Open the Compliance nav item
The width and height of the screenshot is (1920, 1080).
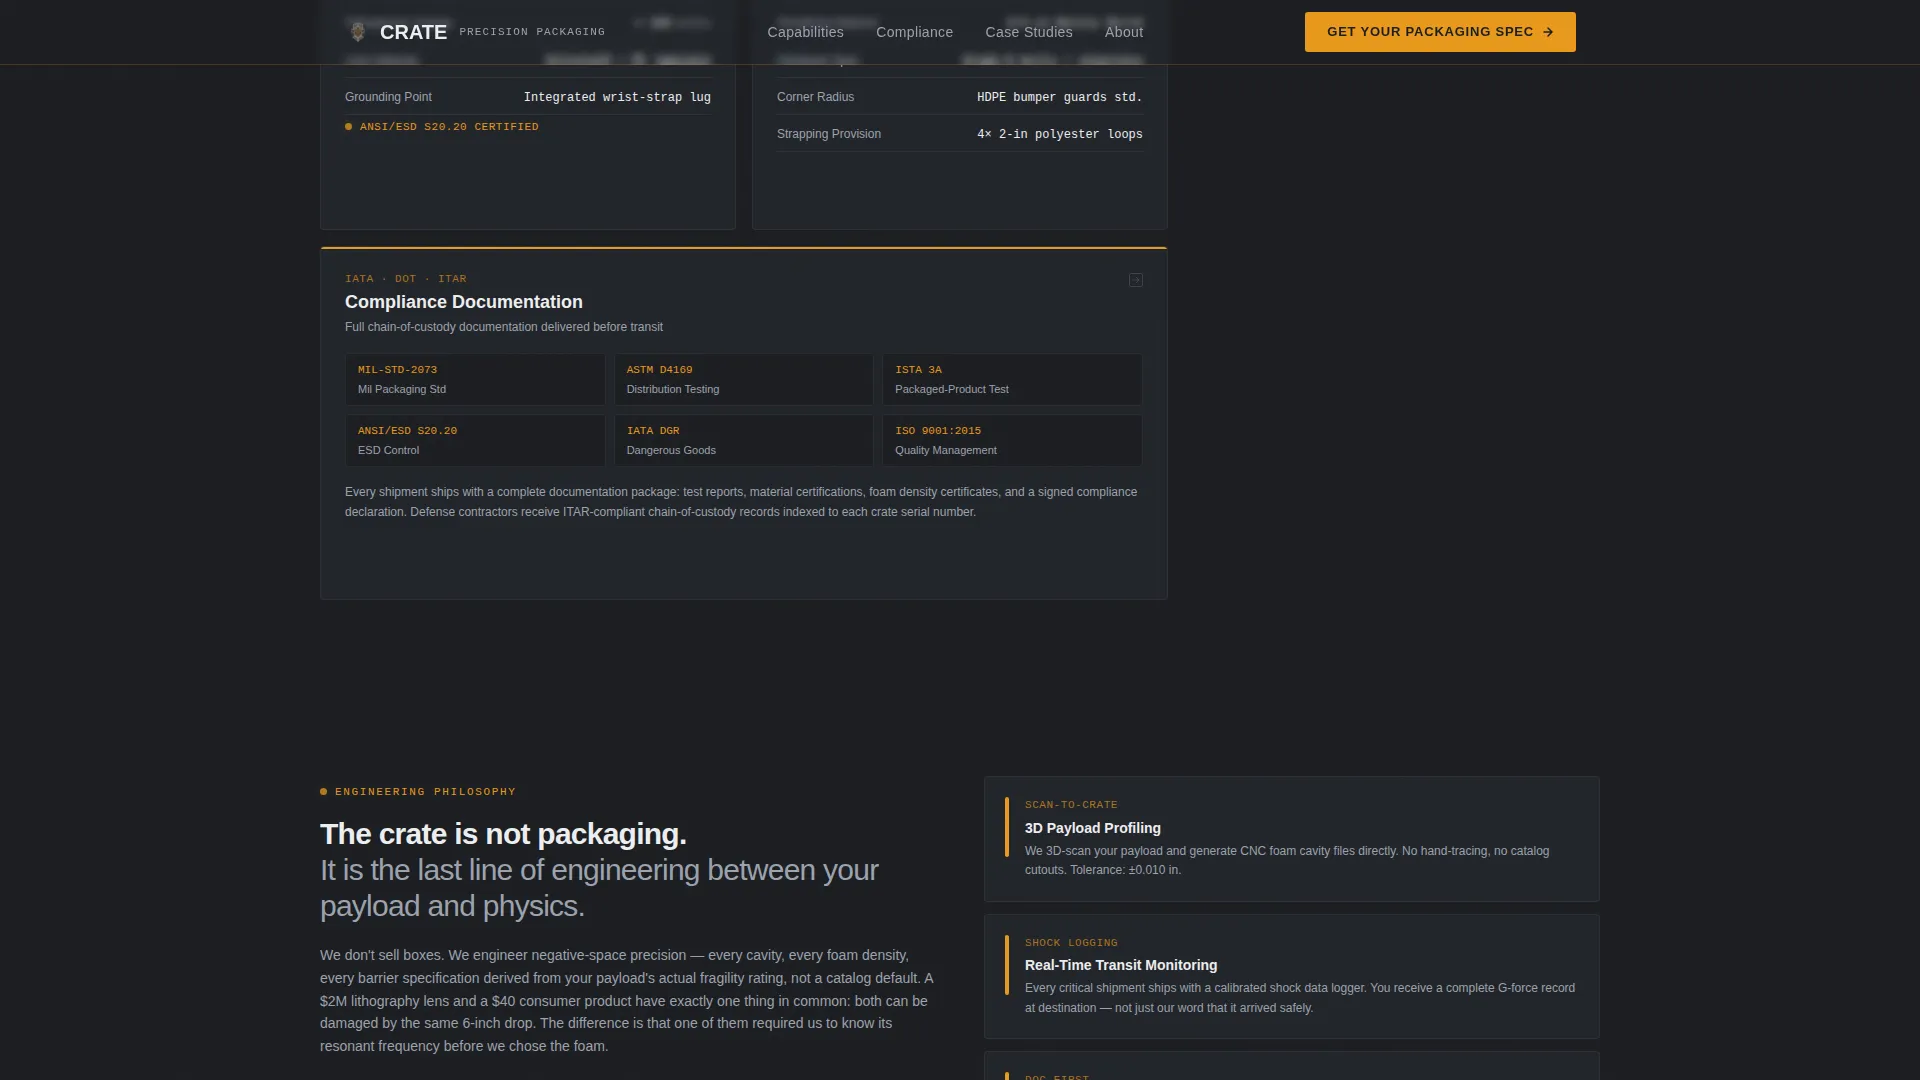[x=914, y=32]
